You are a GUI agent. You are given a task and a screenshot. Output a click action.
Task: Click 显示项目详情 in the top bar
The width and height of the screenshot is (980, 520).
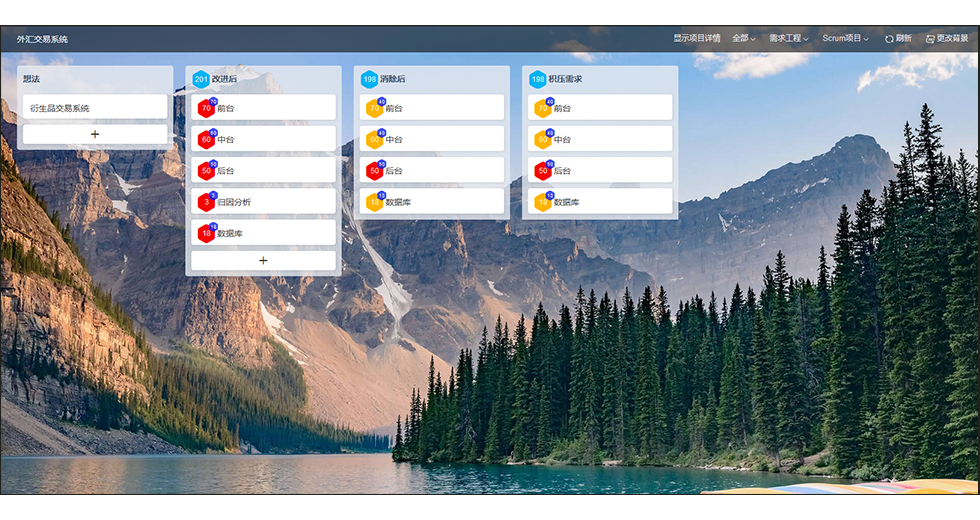pyautogui.click(x=696, y=39)
